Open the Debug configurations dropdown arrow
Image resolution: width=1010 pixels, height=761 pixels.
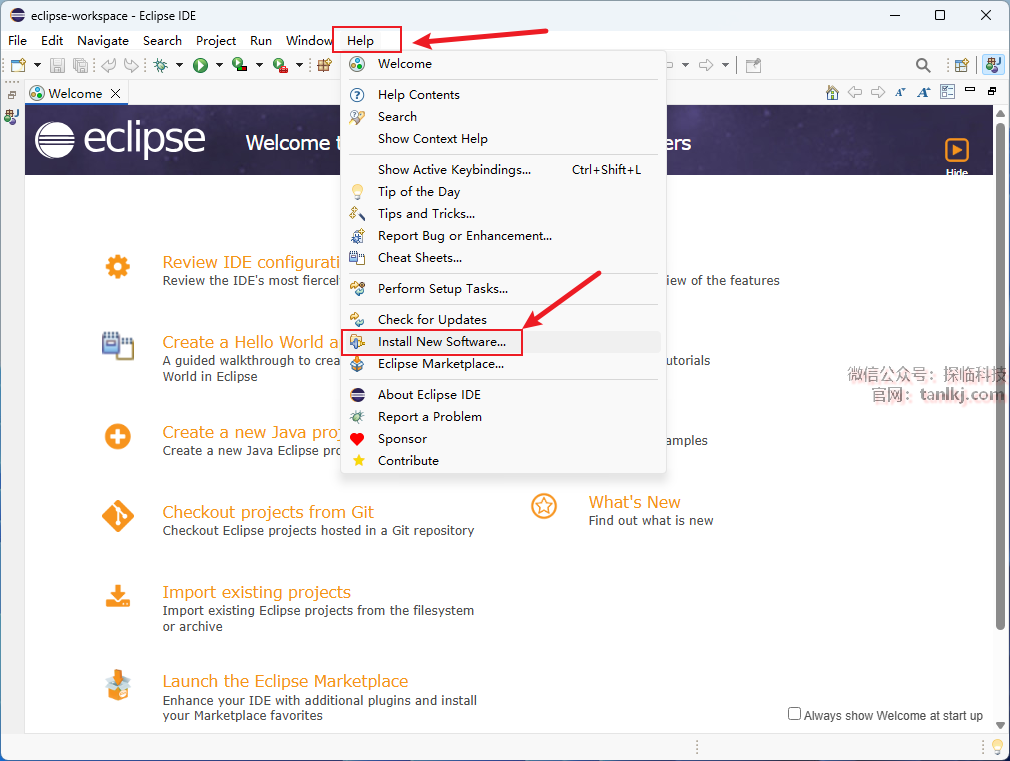point(179,65)
